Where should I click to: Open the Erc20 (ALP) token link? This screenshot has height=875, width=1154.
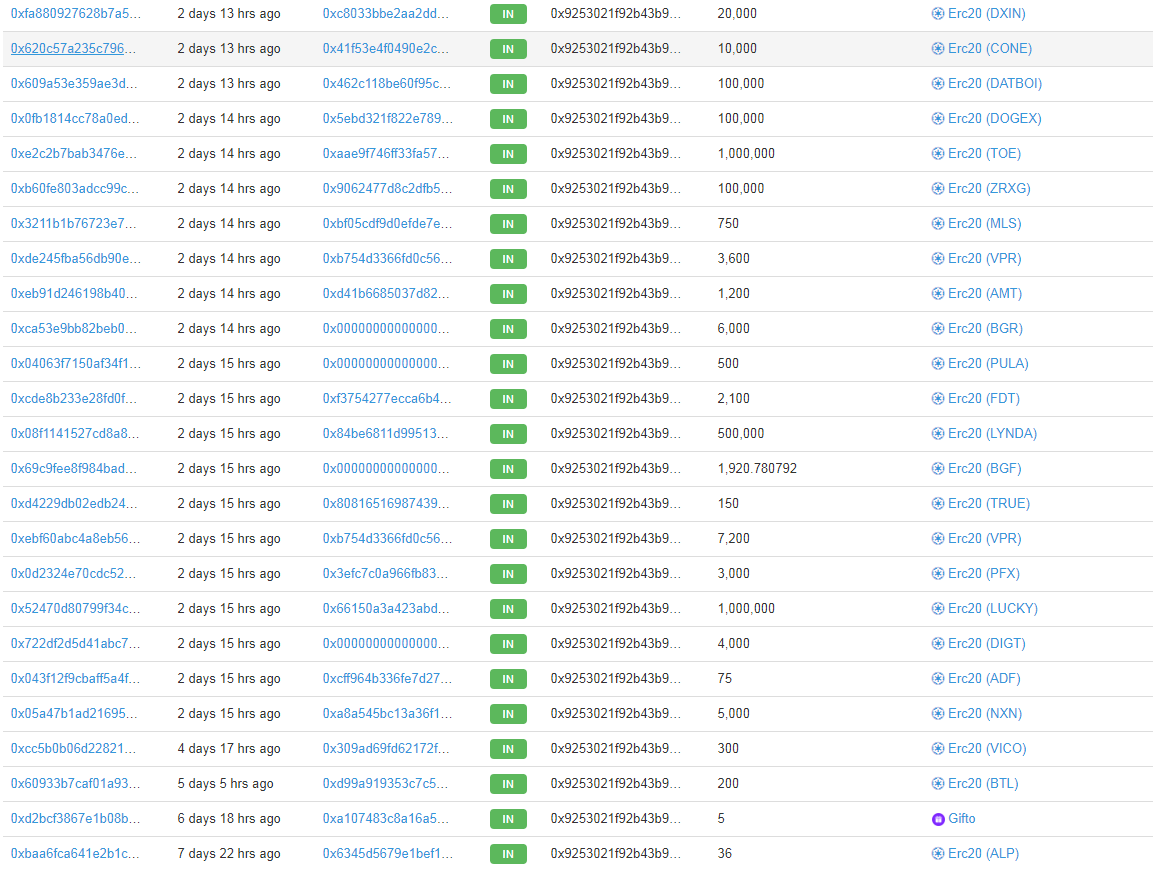click(983, 854)
